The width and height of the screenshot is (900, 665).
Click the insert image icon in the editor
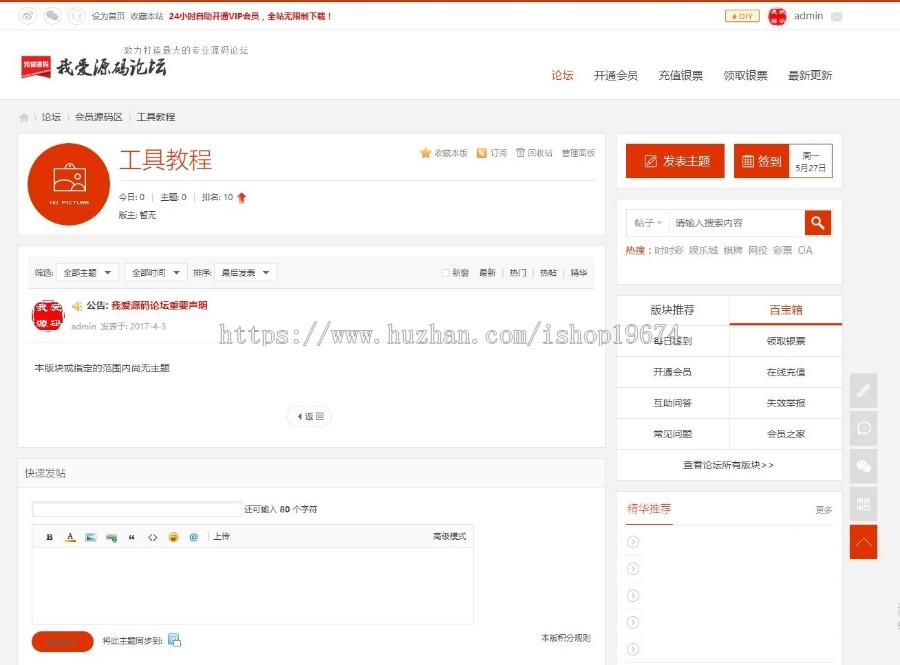[x=91, y=537]
